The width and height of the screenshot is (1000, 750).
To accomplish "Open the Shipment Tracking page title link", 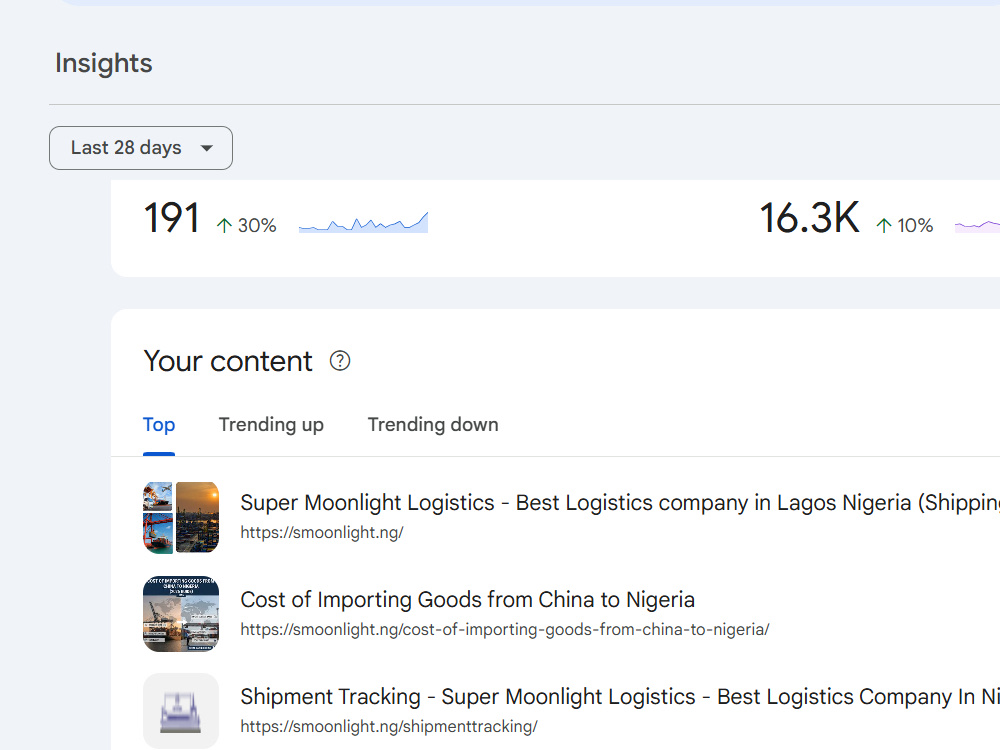I will pos(620,696).
